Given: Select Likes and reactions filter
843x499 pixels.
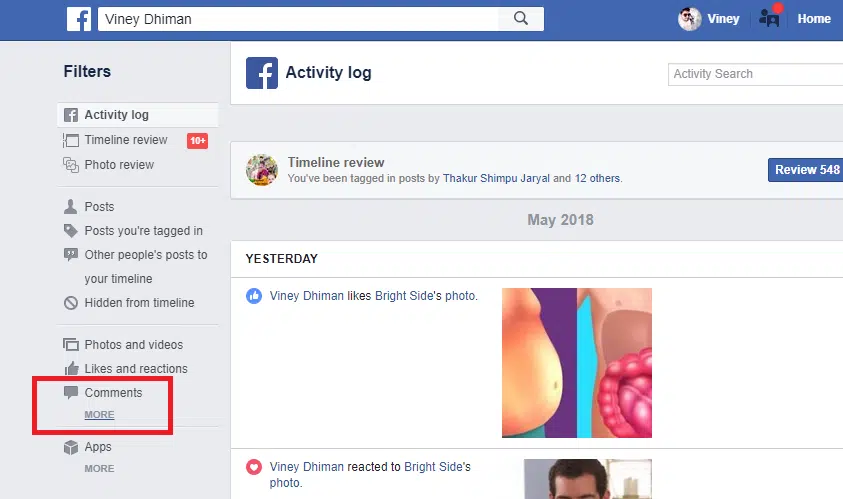Looking at the screenshot, I should click(x=136, y=368).
